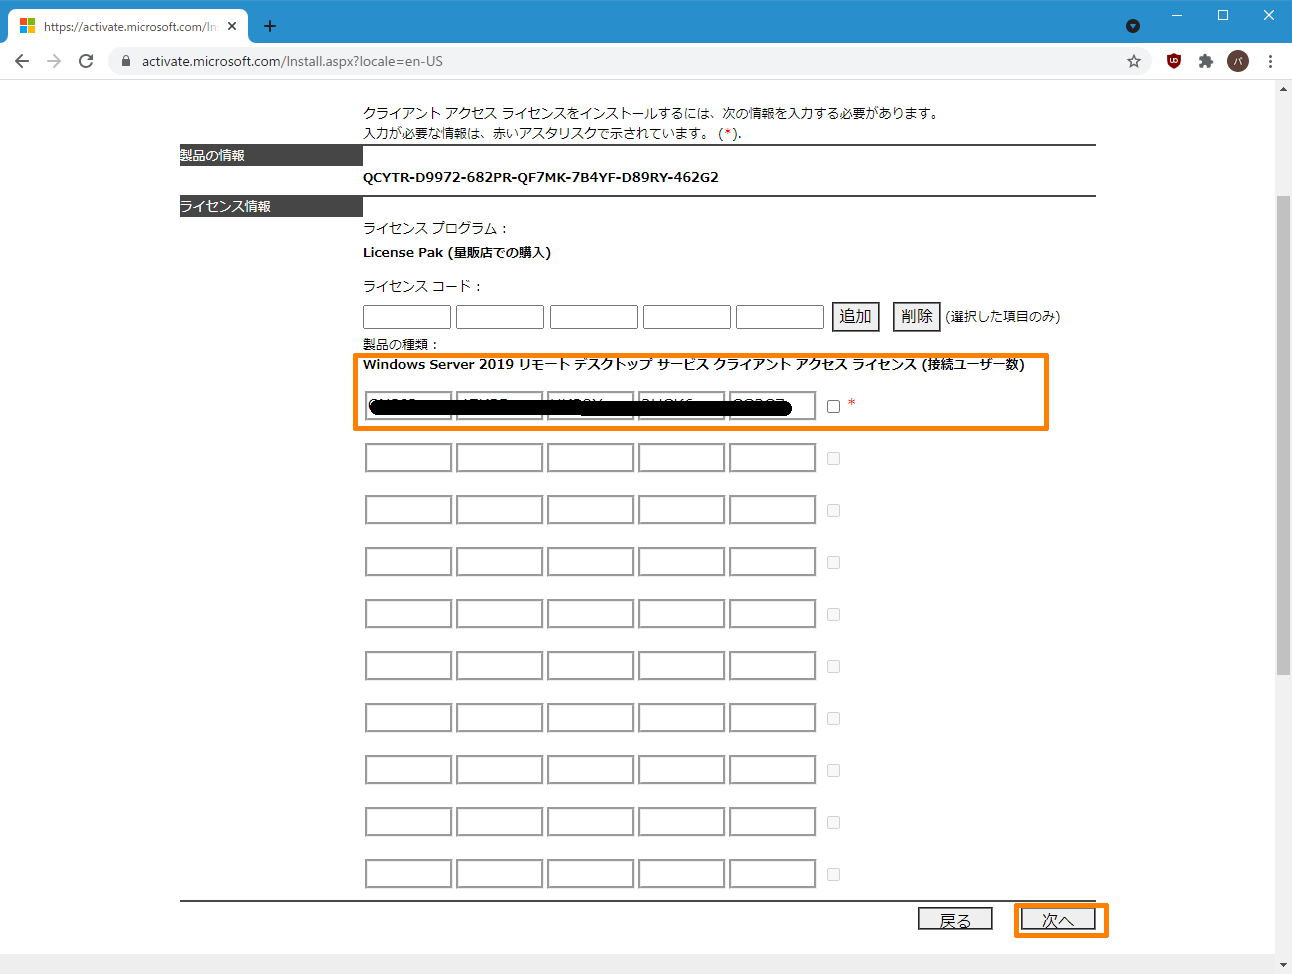Click second ライセンス コード input box
Viewport: 1292px width, 974px height.
tap(500, 317)
